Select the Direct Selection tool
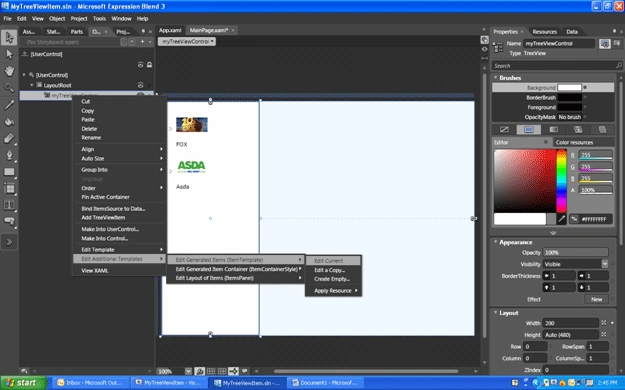625x390 pixels. pos(9,54)
